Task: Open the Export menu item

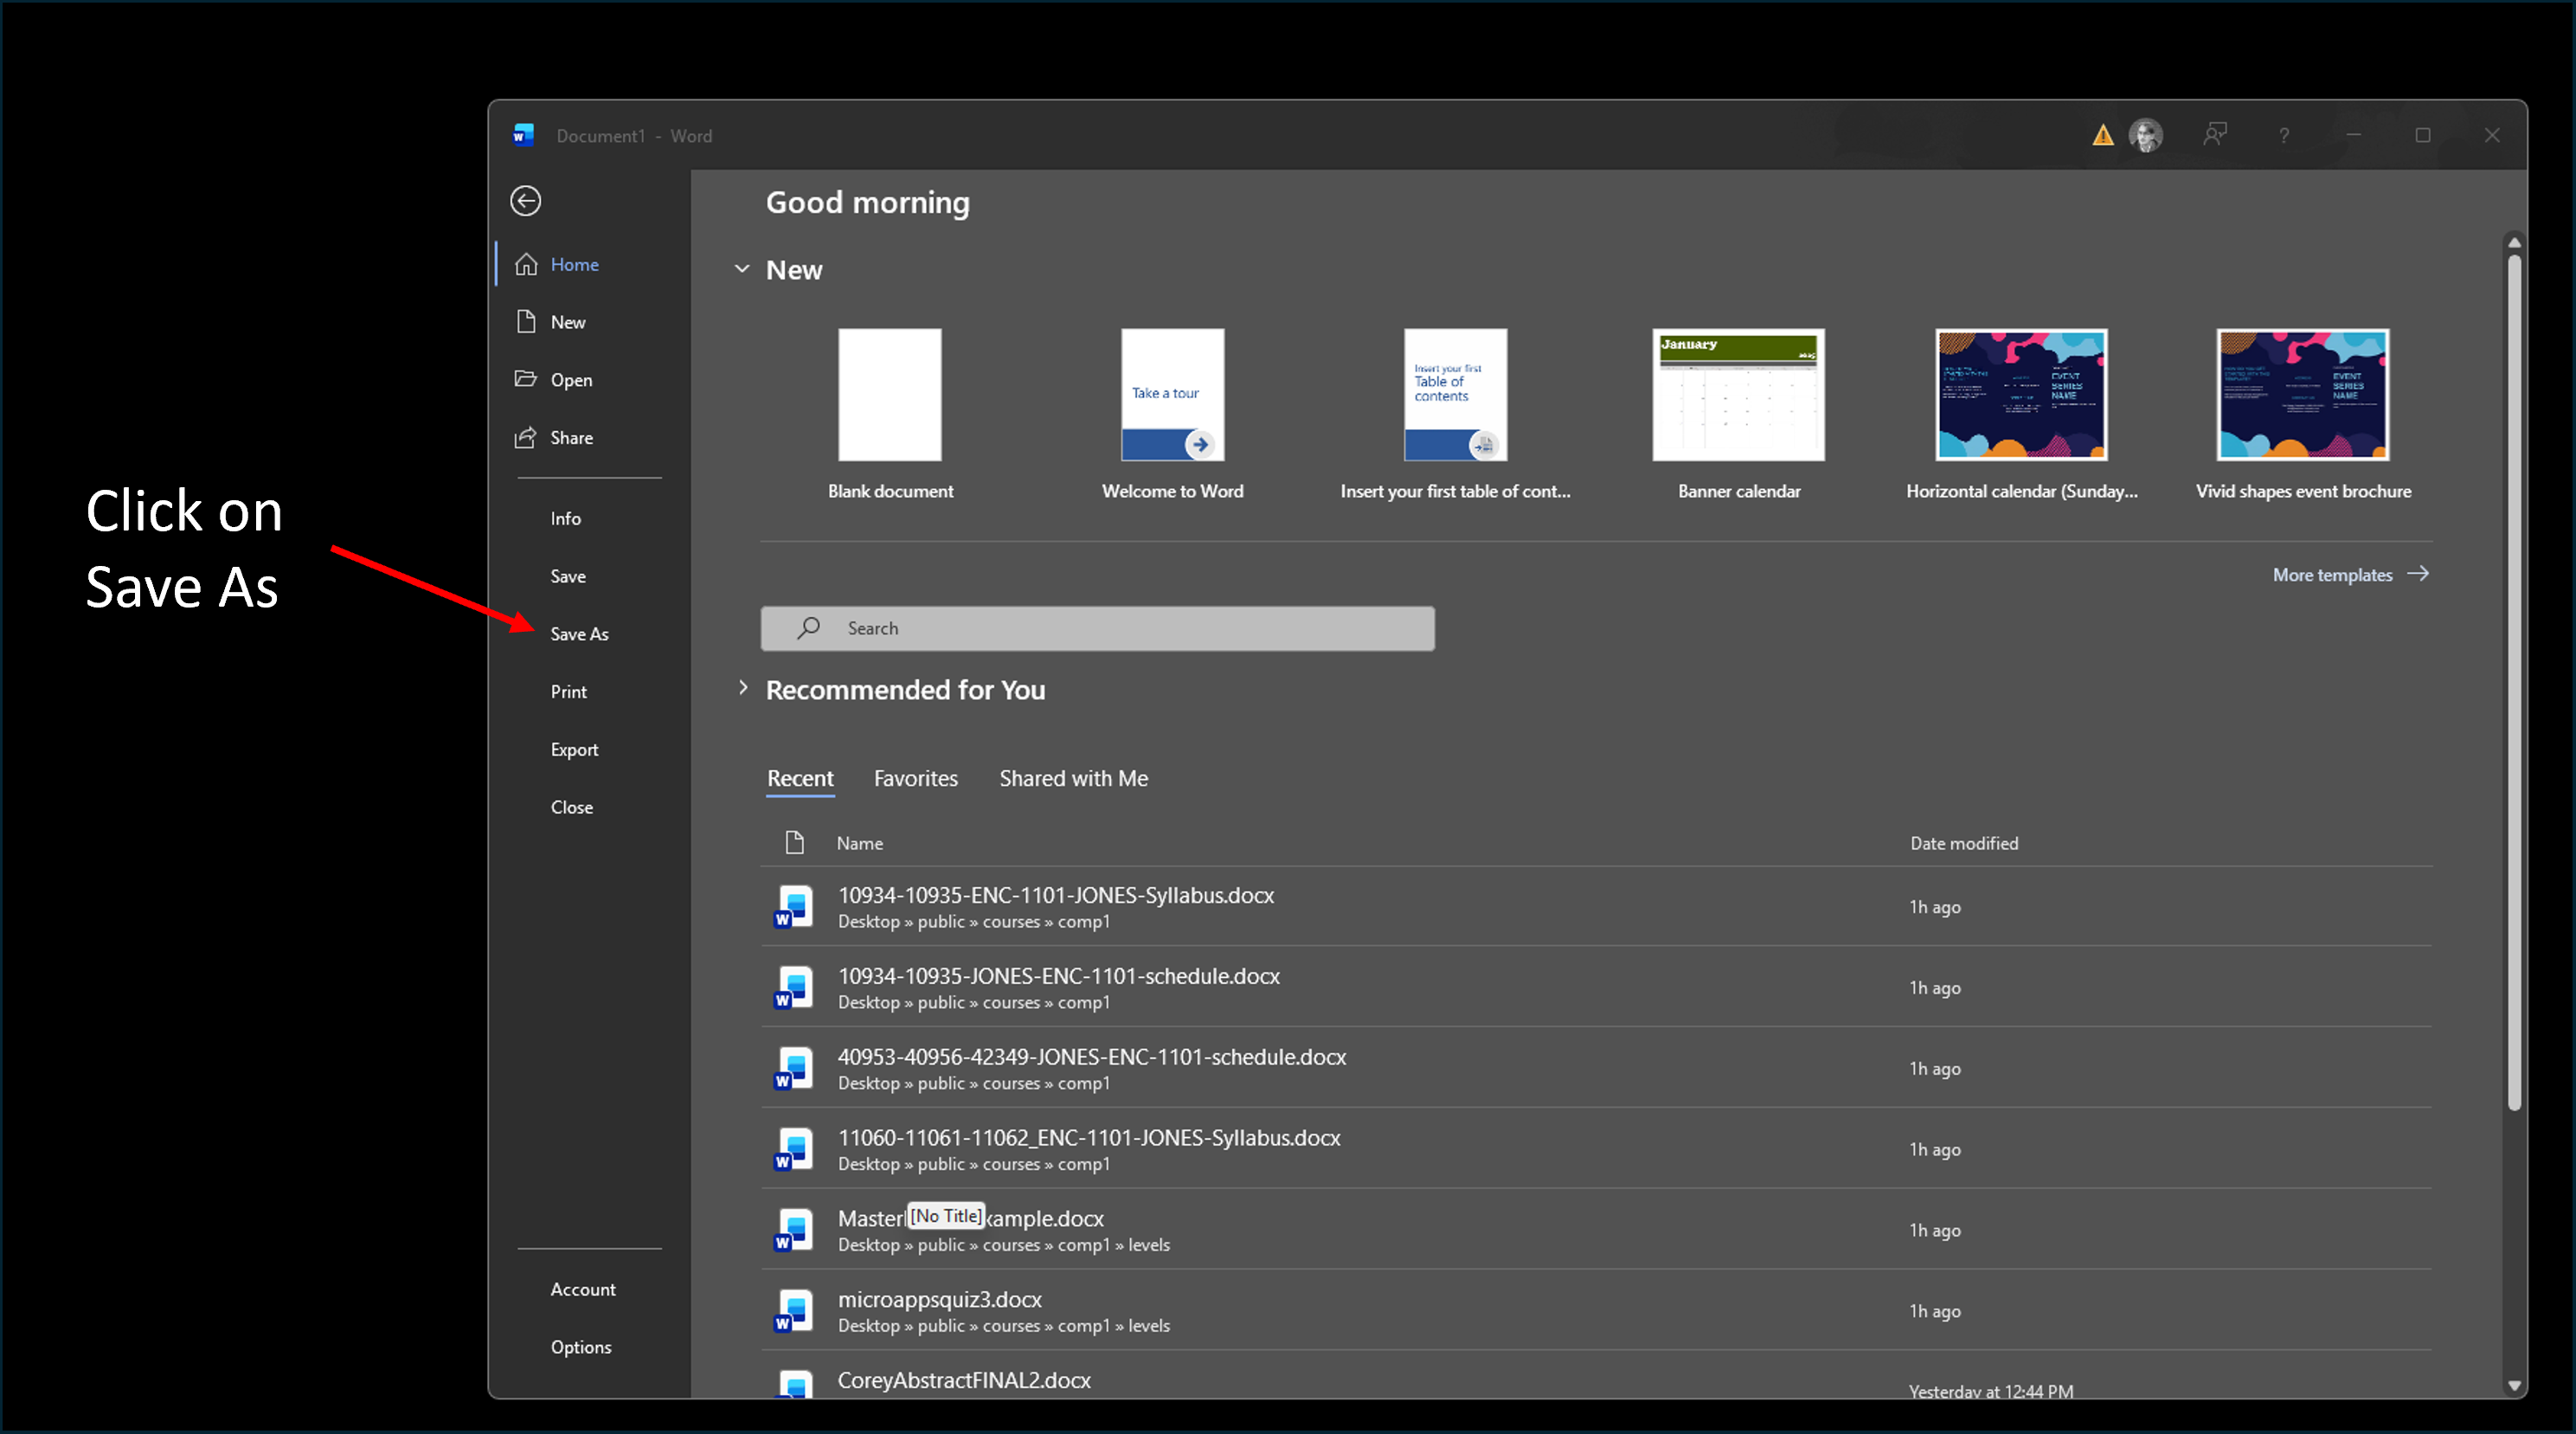Action: [x=574, y=749]
